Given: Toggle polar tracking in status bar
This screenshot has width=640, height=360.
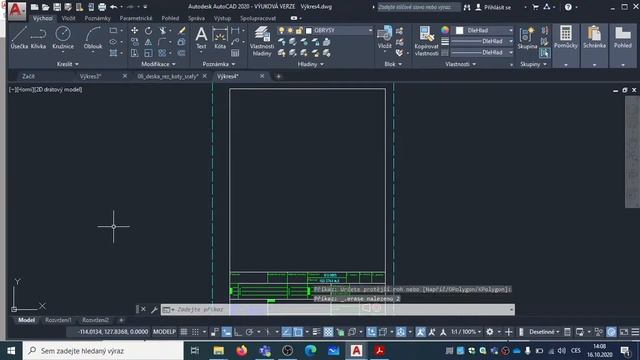Looking at the screenshot, I should coord(249,332).
